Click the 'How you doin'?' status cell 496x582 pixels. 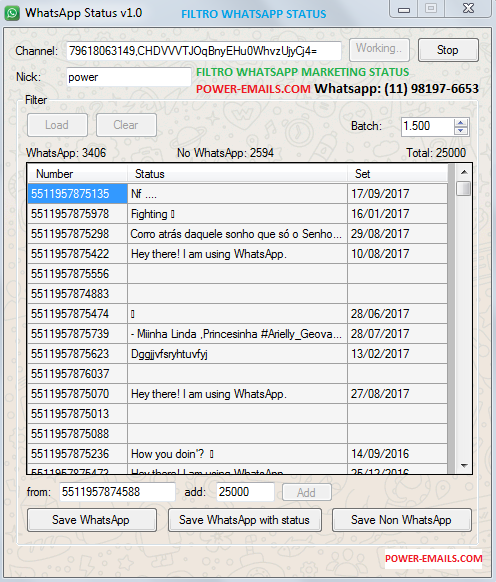tap(237, 454)
